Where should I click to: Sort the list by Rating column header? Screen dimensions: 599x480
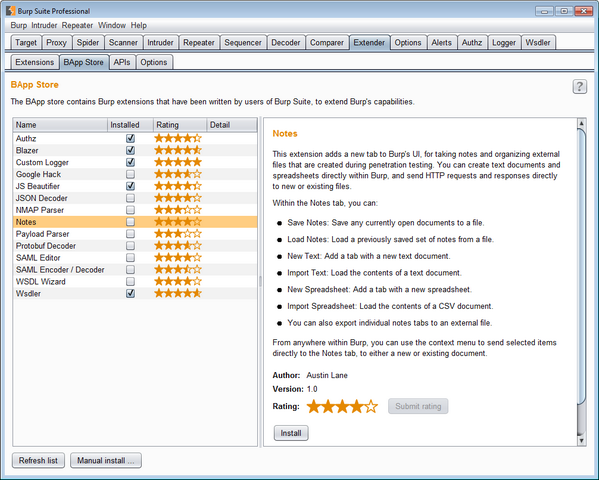(180, 125)
